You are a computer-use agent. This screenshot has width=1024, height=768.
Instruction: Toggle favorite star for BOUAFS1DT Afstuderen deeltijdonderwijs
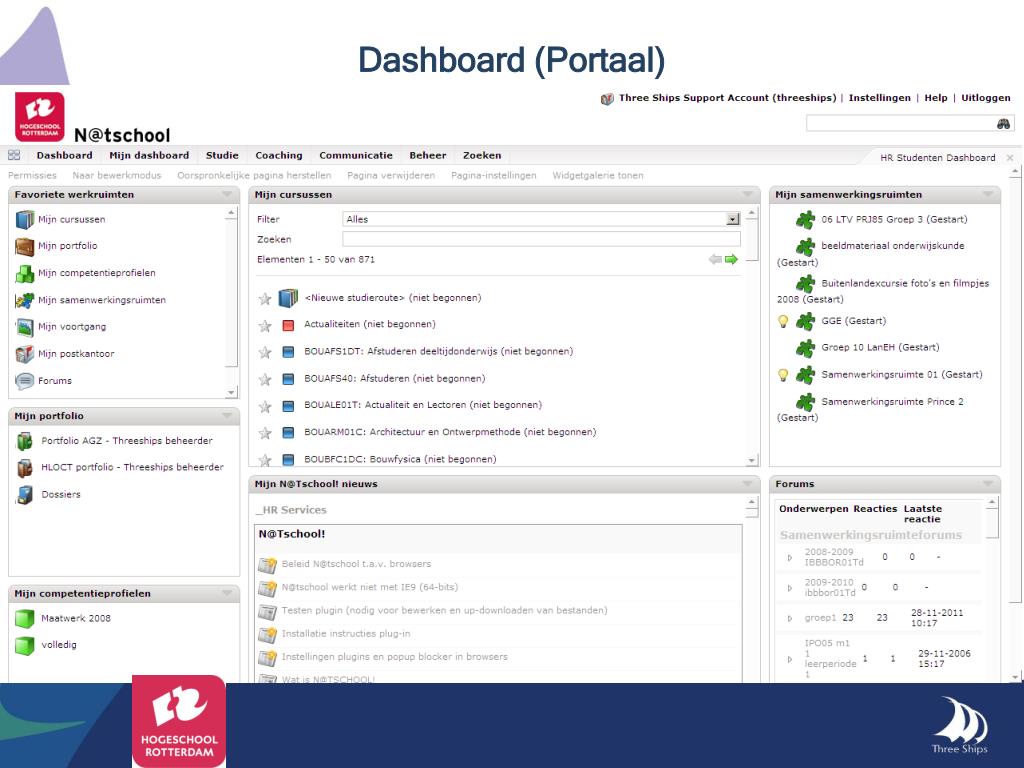pos(264,353)
